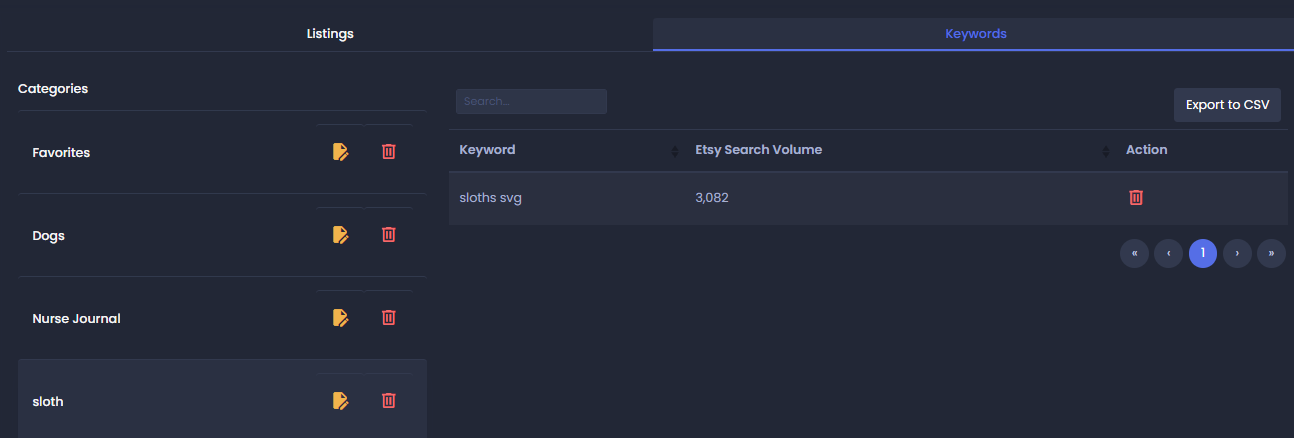Open the Keywords tab
Screen dimensions: 1294x438
[975, 34]
